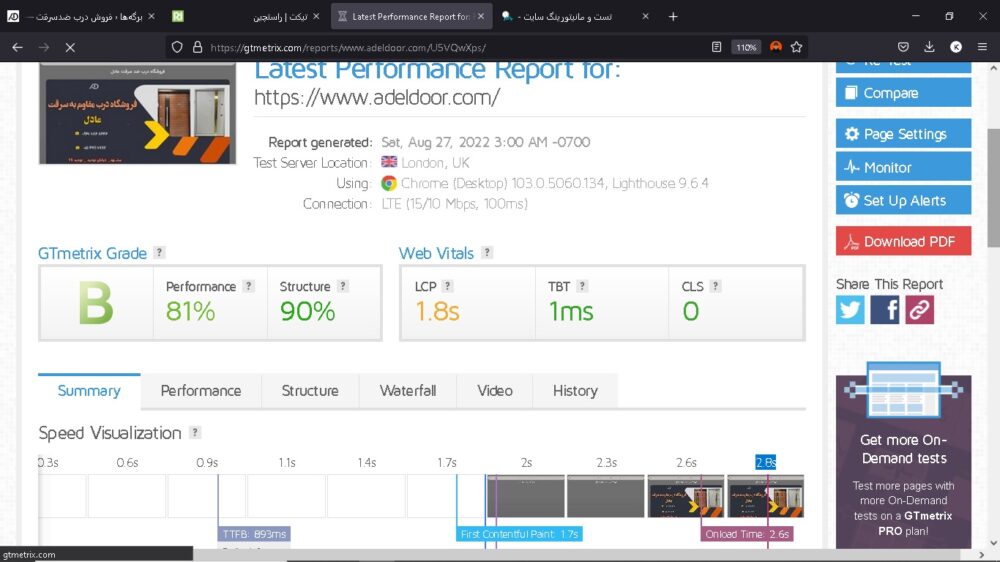Click help icon next to Web Vitals
1000x562 pixels.
(487, 253)
